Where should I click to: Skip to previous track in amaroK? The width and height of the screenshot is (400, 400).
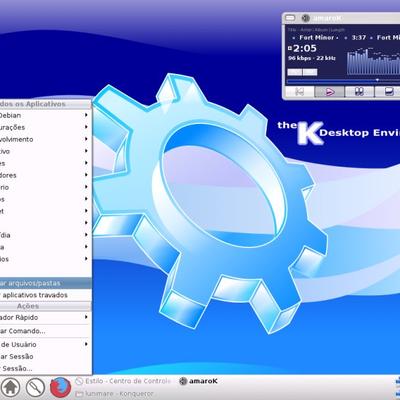click(x=300, y=91)
